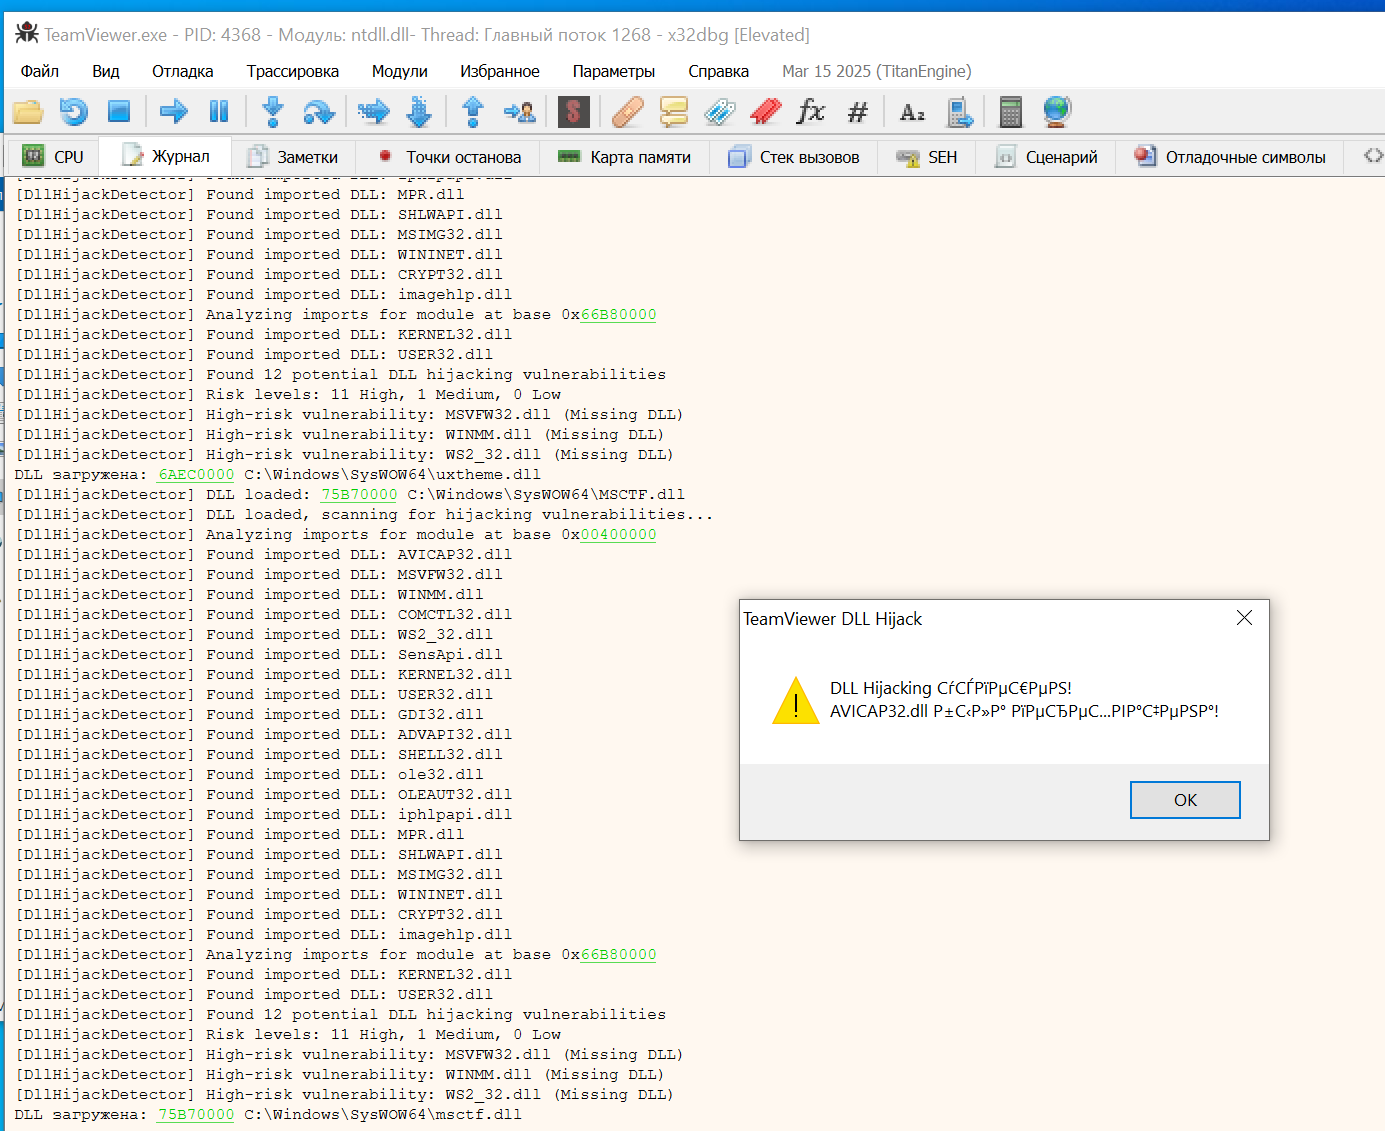
Task: Restart the debugged program
Action: pos(74,112)
